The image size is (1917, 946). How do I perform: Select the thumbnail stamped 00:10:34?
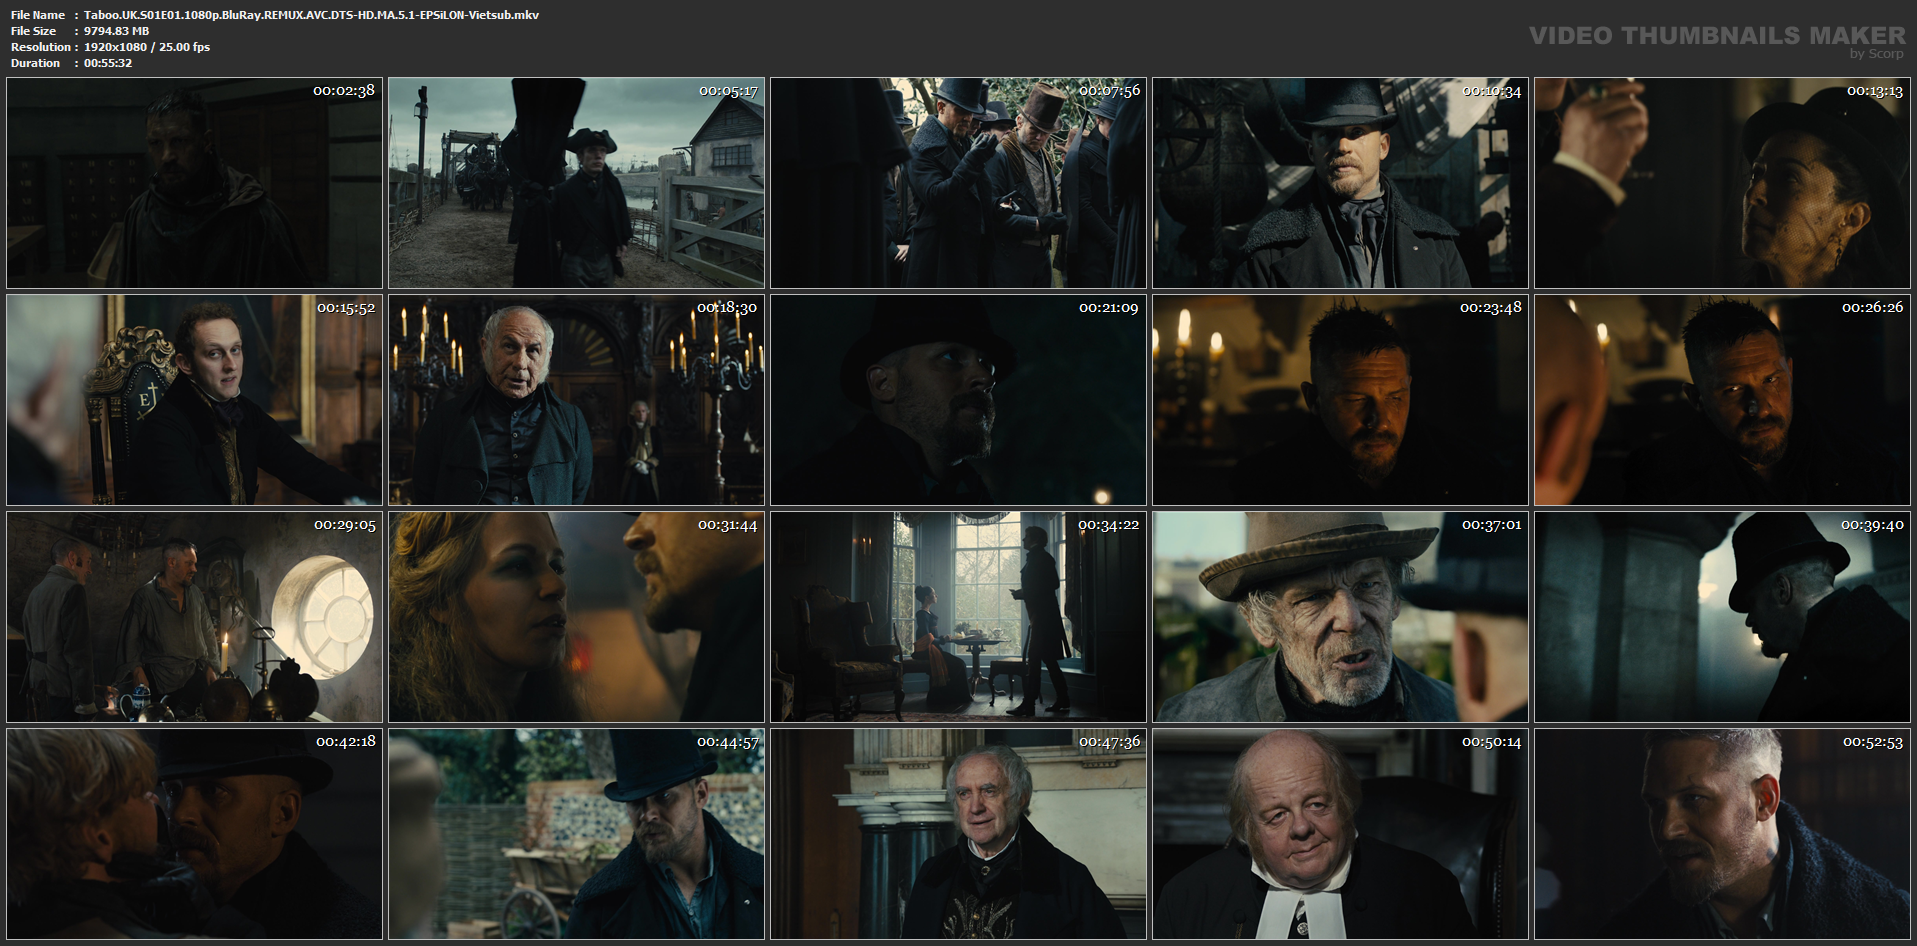coord(1341,183)
